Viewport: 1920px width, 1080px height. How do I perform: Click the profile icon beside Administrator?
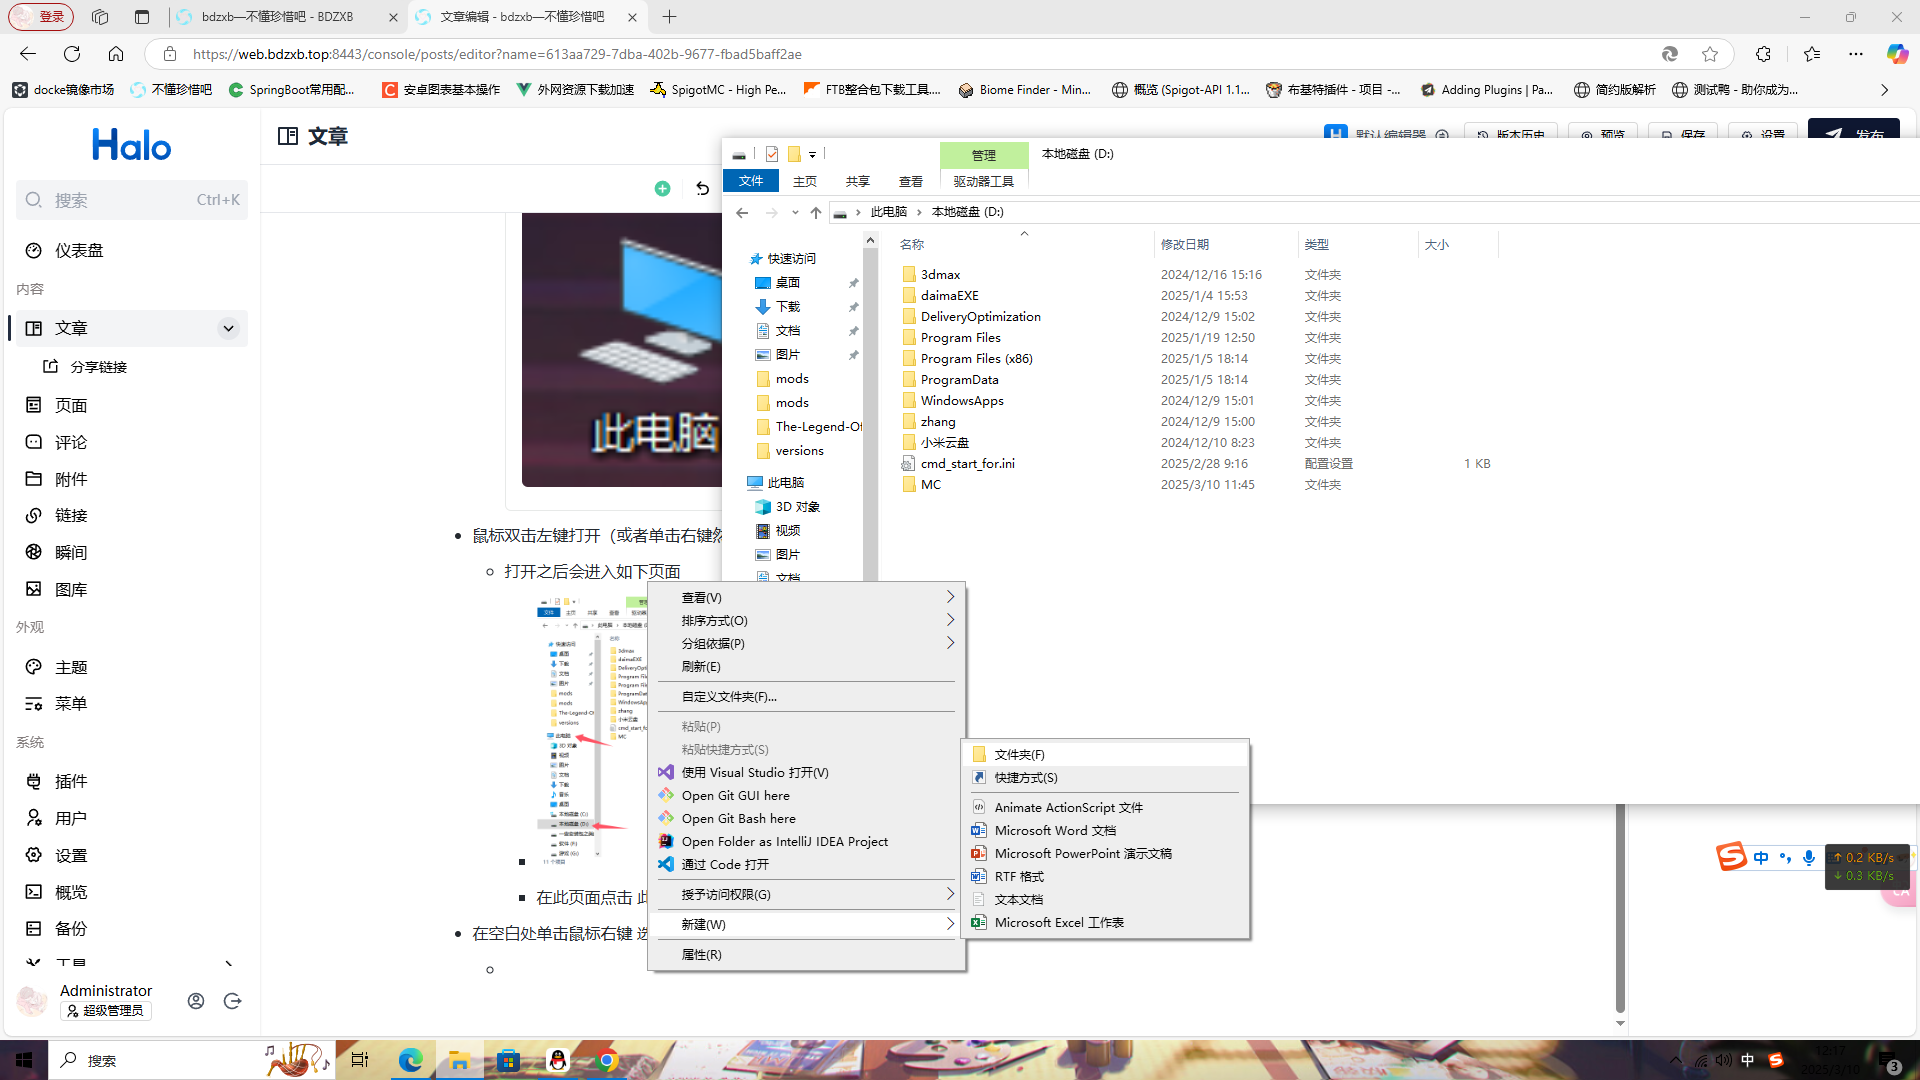click(x=196, y=1001)
